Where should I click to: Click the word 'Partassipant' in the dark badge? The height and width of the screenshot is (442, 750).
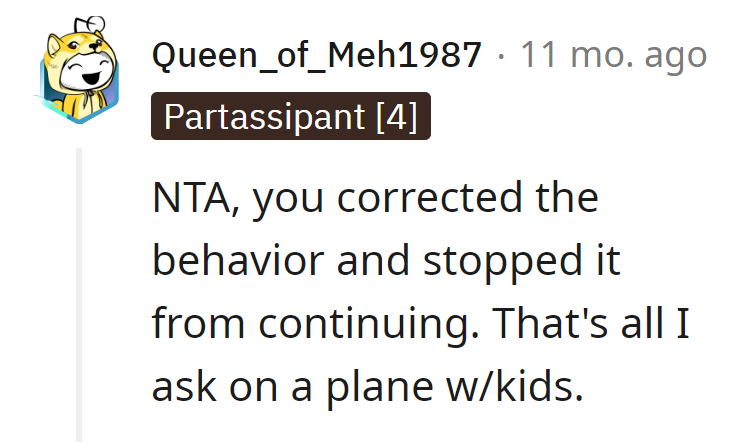click(x=265, y=117)
